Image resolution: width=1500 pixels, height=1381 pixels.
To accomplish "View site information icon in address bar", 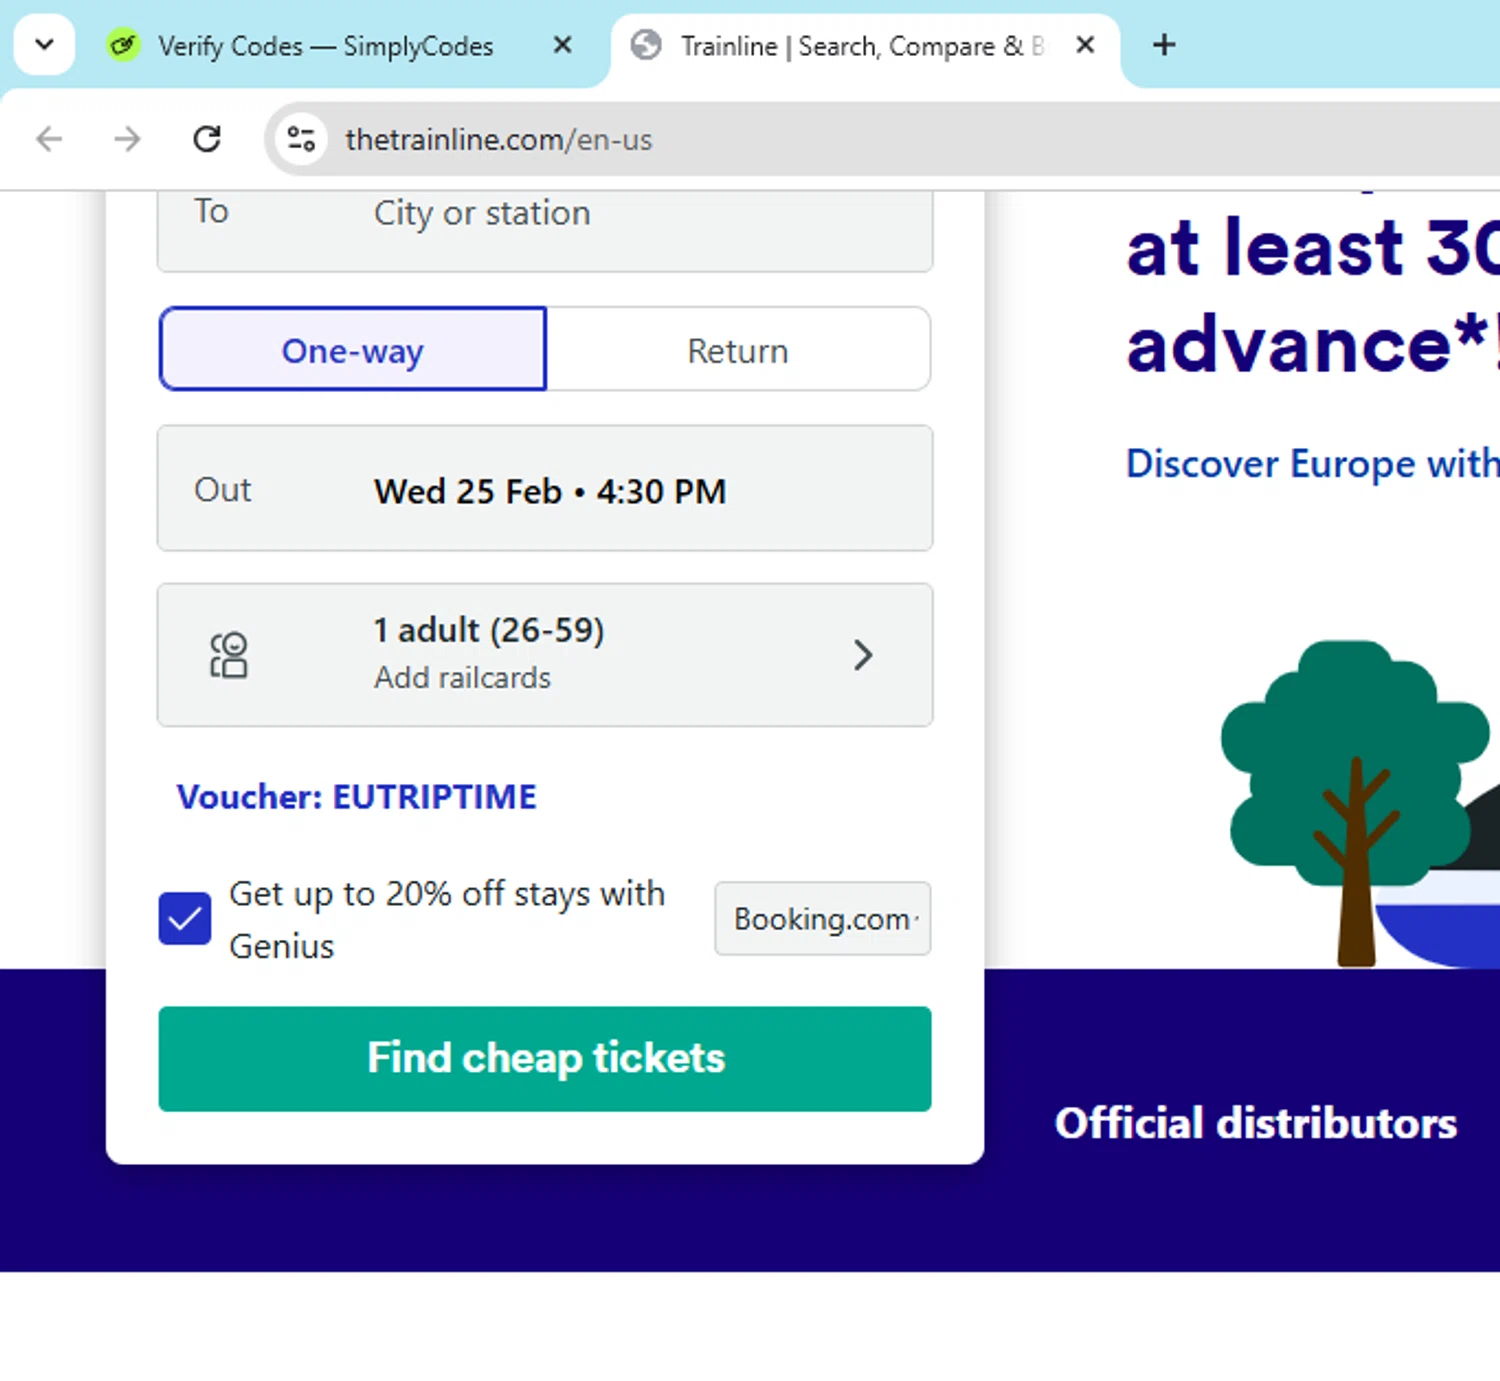I will coord(301,139).
